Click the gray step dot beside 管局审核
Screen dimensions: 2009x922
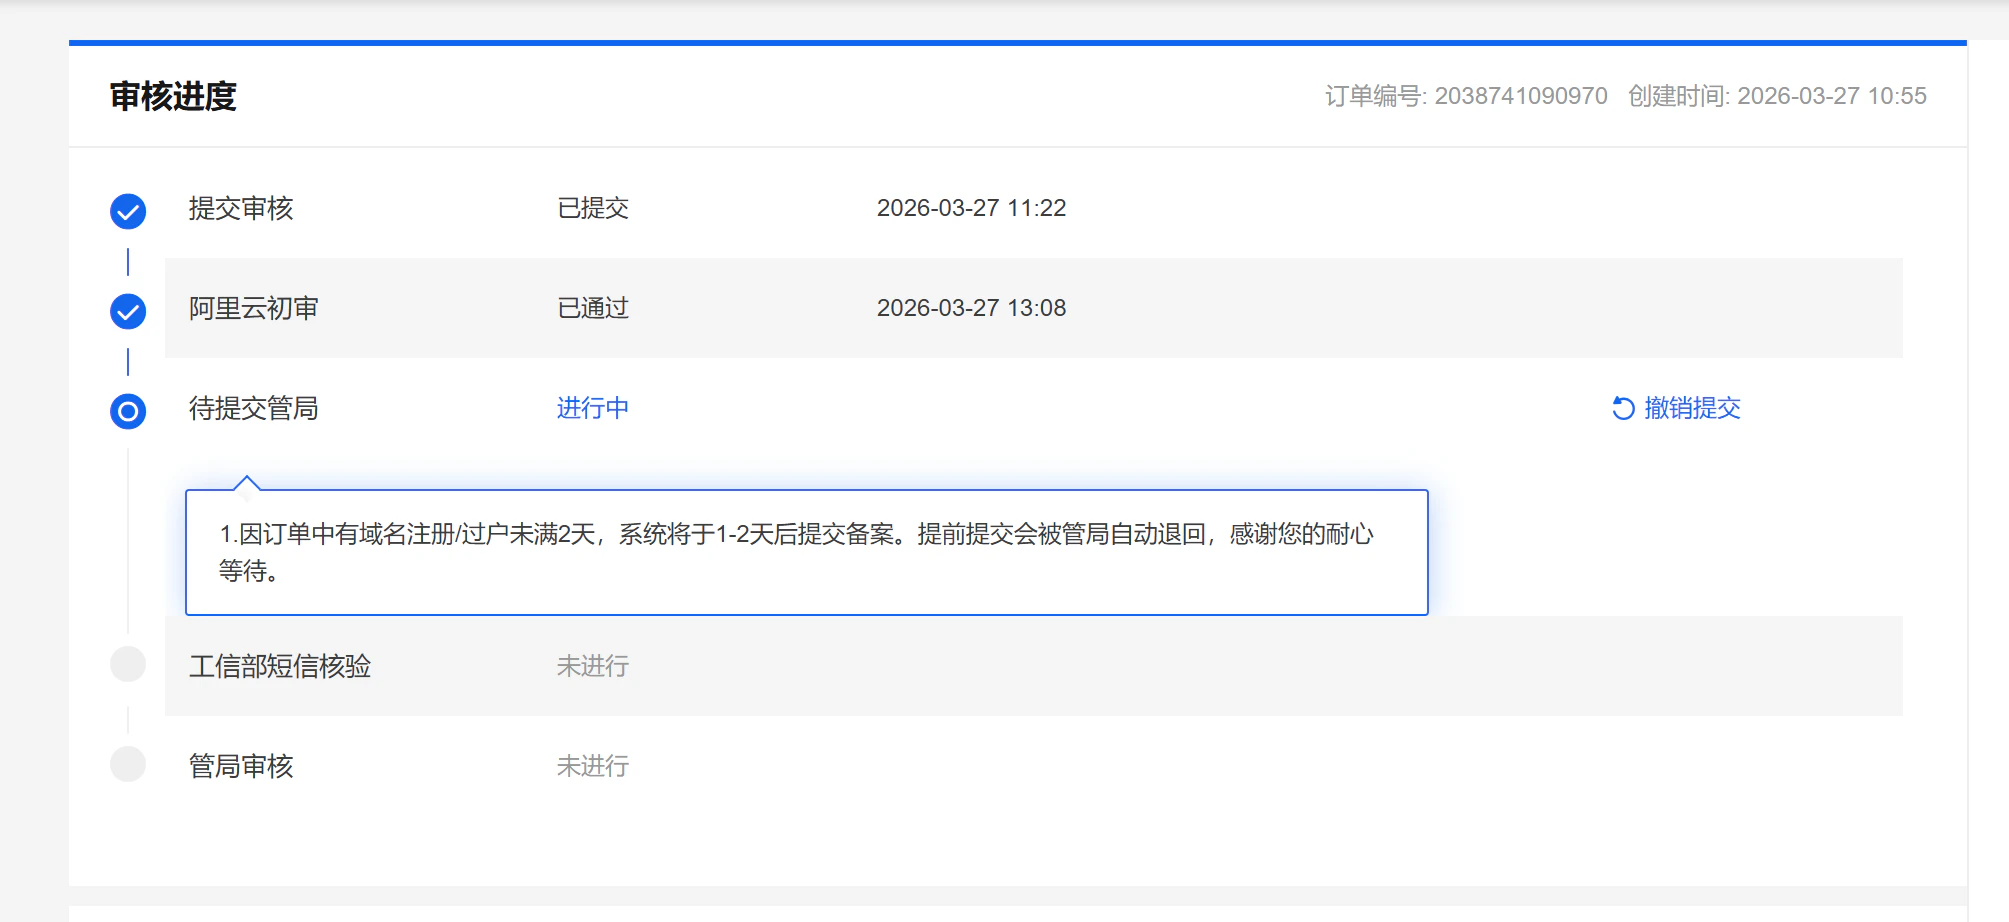click(x=127, y=764)
